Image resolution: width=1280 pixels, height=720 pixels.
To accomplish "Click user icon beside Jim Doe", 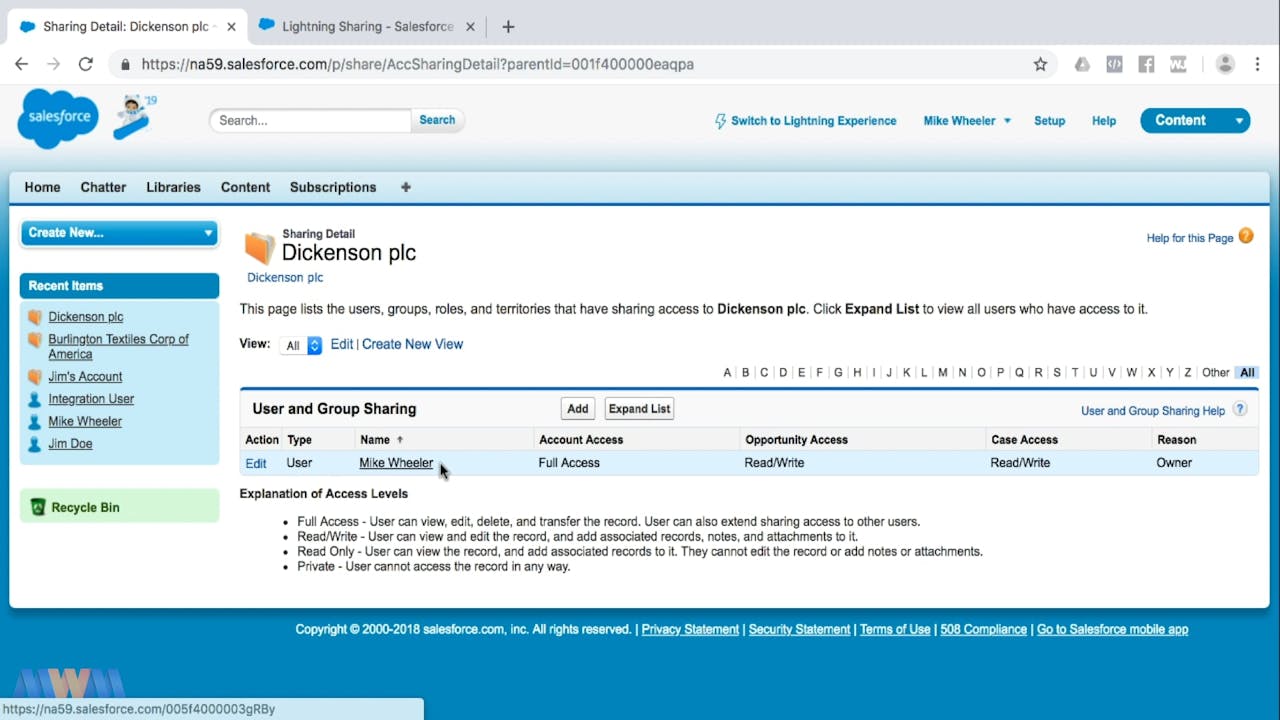I will pos(35,444).
